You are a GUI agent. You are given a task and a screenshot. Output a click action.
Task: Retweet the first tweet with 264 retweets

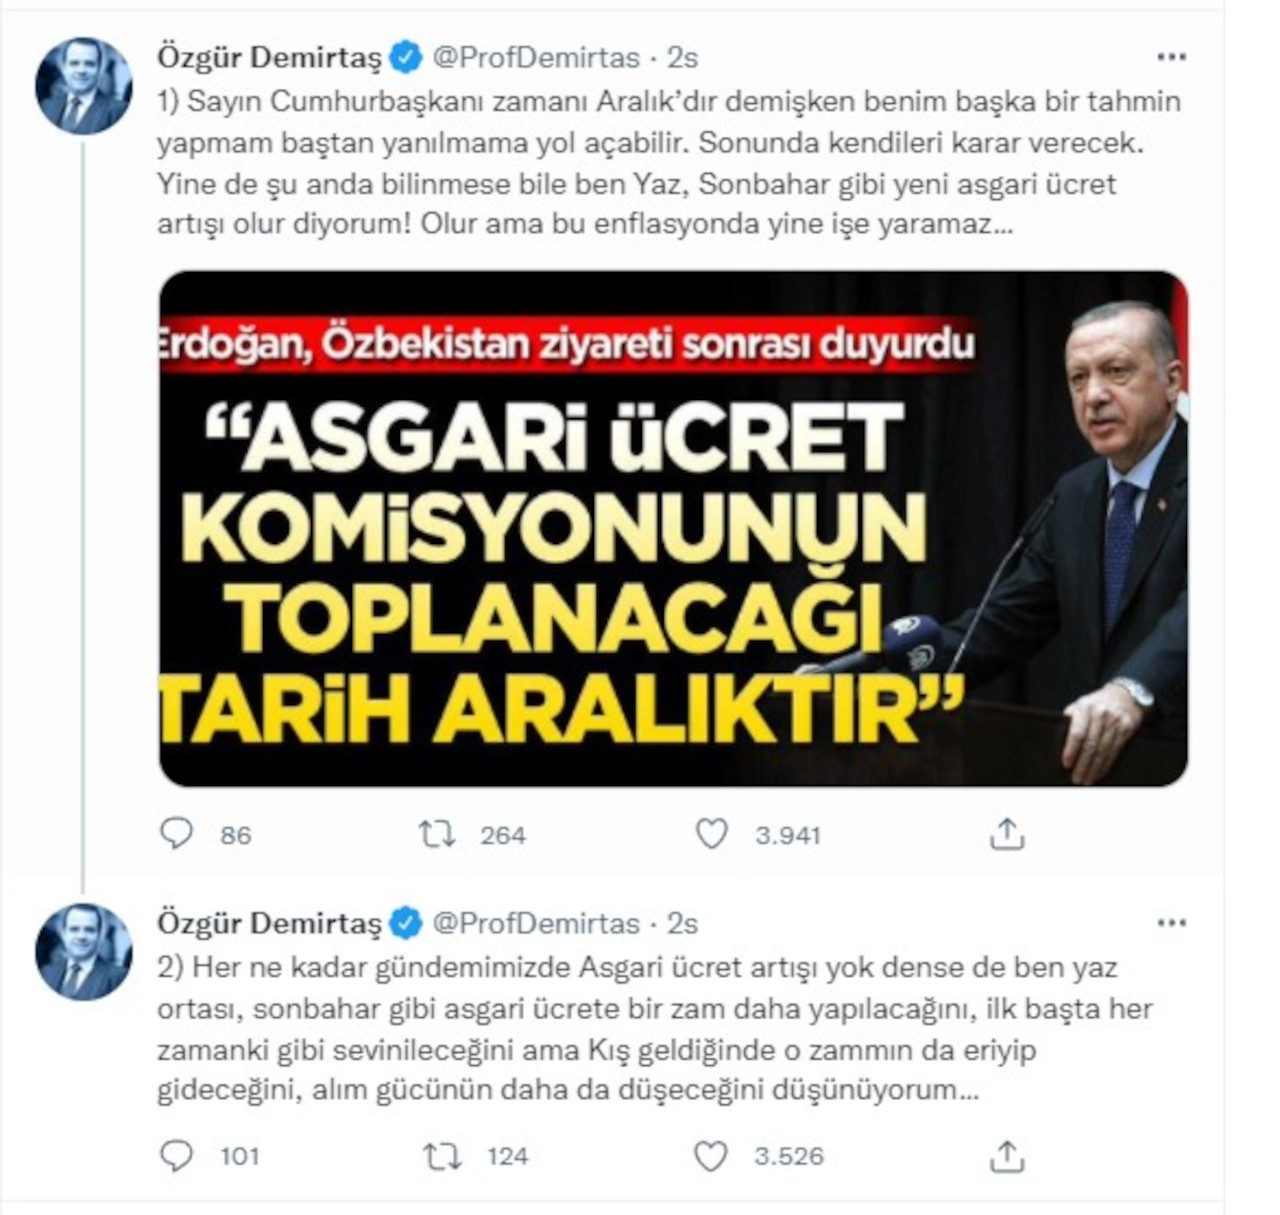[x=437, y=833]
